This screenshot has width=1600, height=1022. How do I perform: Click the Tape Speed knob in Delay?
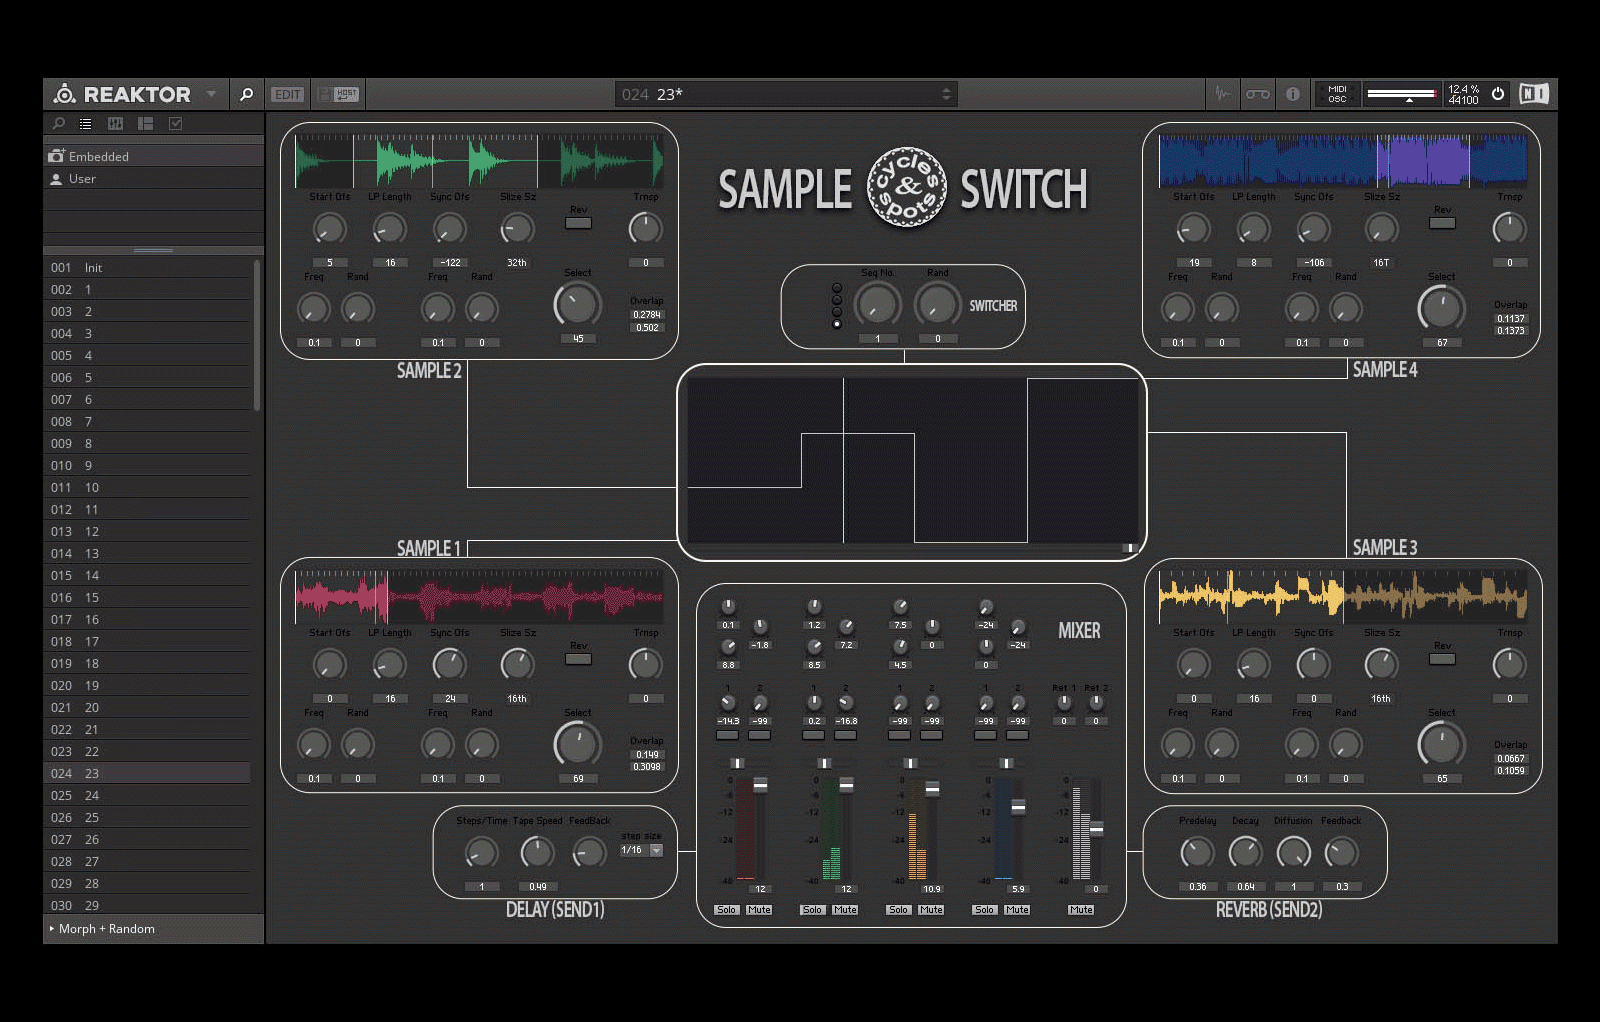(537, 853)
